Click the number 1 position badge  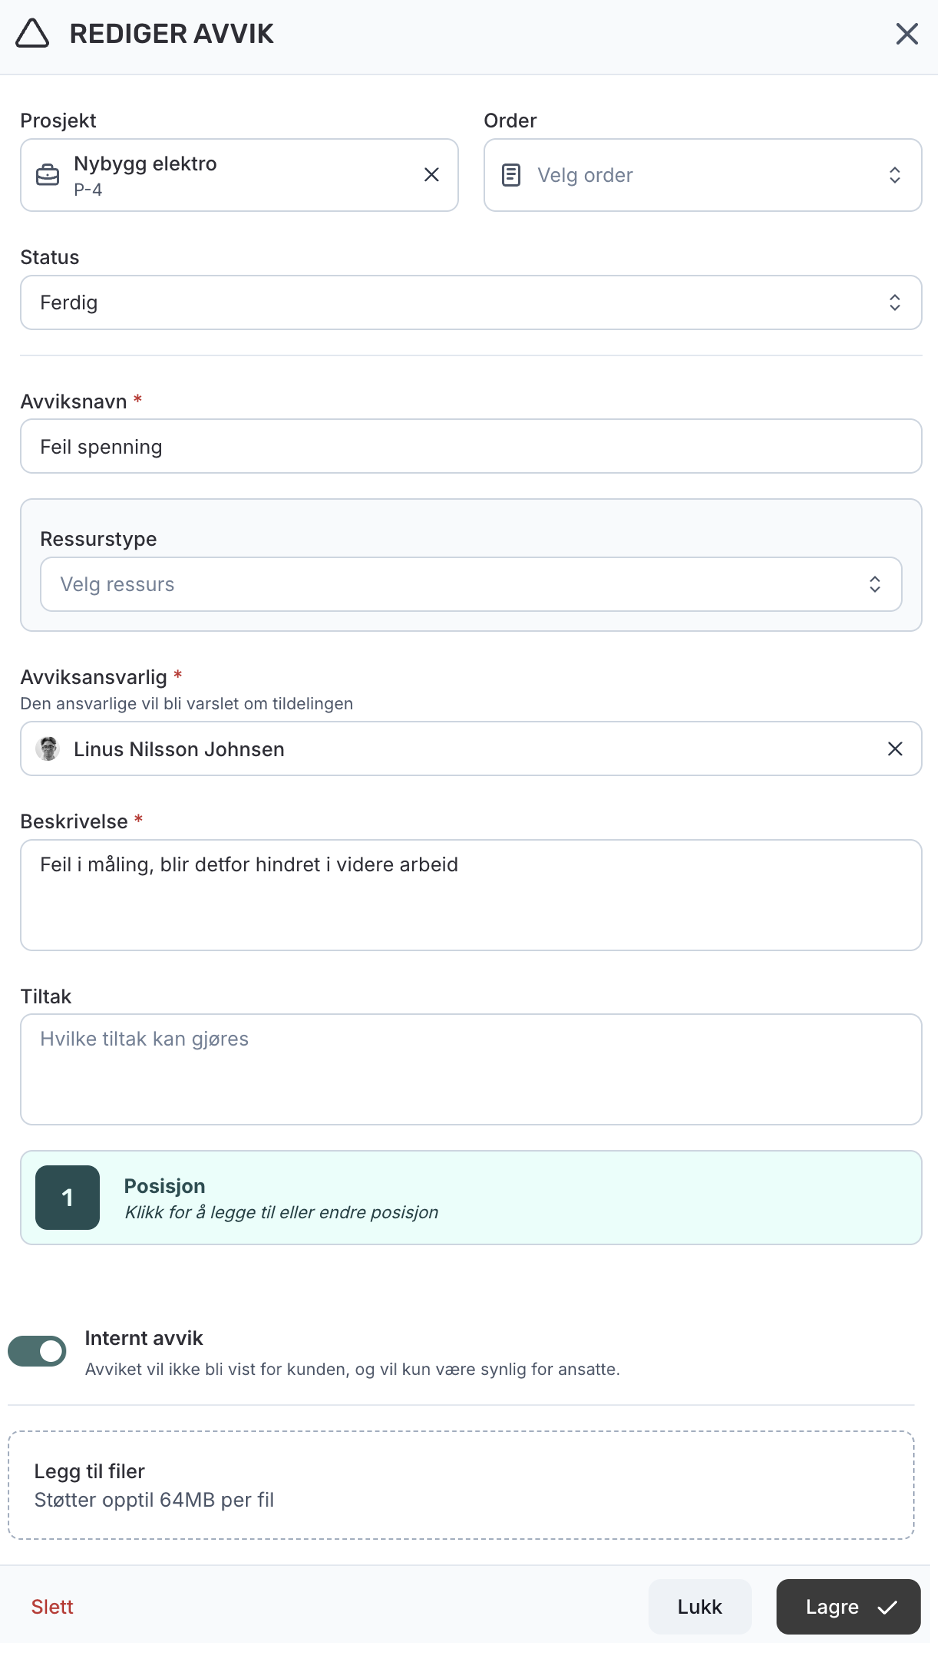click(x=67, y=1197)
